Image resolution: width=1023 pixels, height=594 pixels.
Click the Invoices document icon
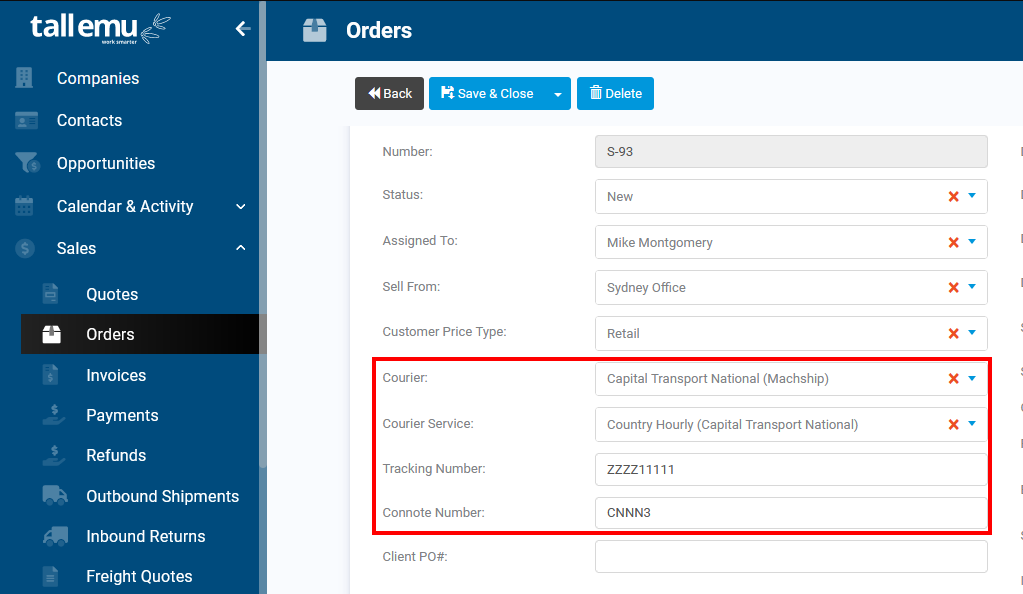pos(50,375)
